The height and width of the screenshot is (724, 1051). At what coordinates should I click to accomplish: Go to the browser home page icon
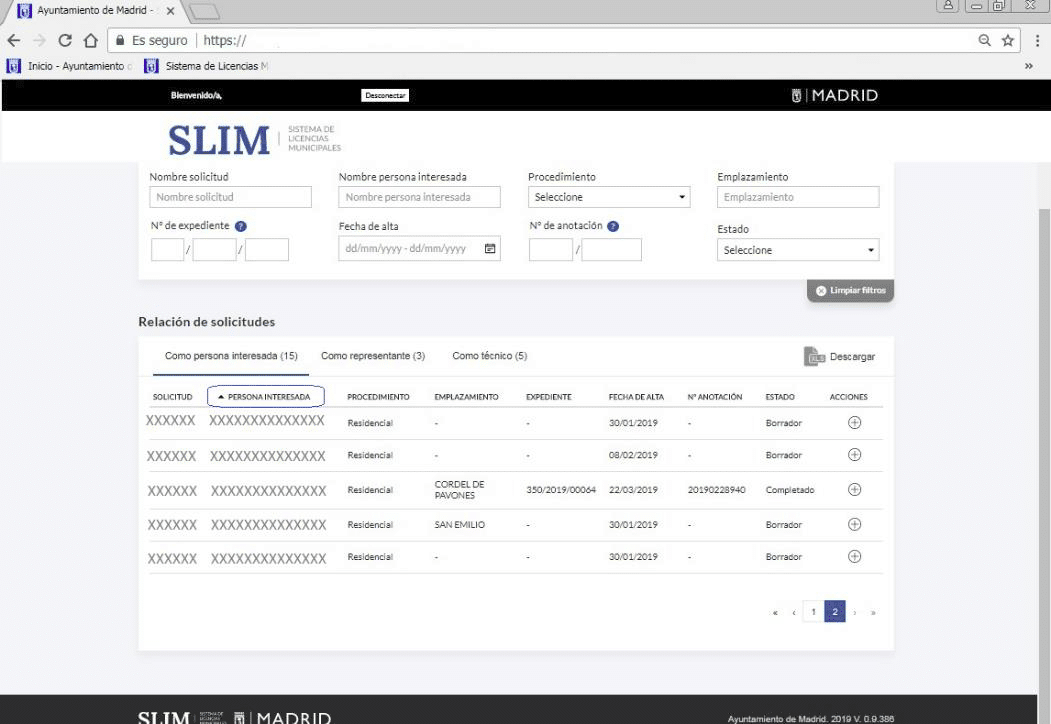[x=91, y=41]
